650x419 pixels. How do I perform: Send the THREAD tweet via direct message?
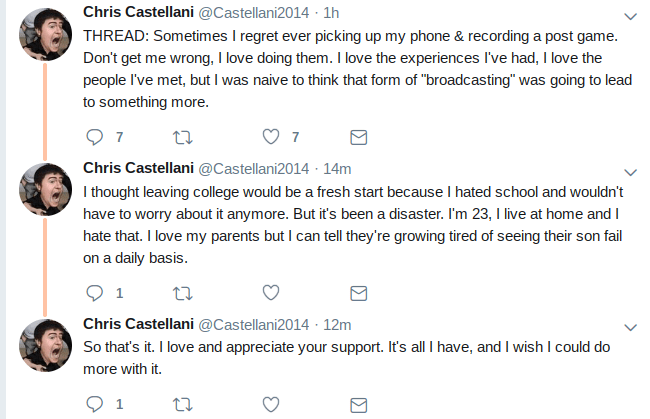point(358,136)
